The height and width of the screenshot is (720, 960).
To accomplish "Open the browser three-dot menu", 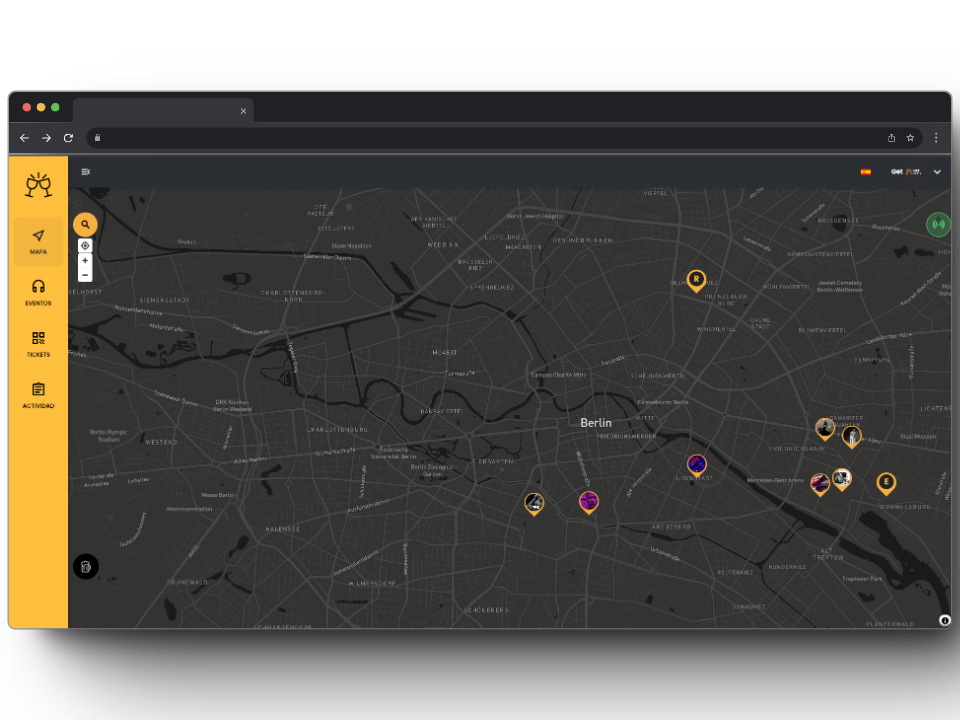I will click(936, 138).
